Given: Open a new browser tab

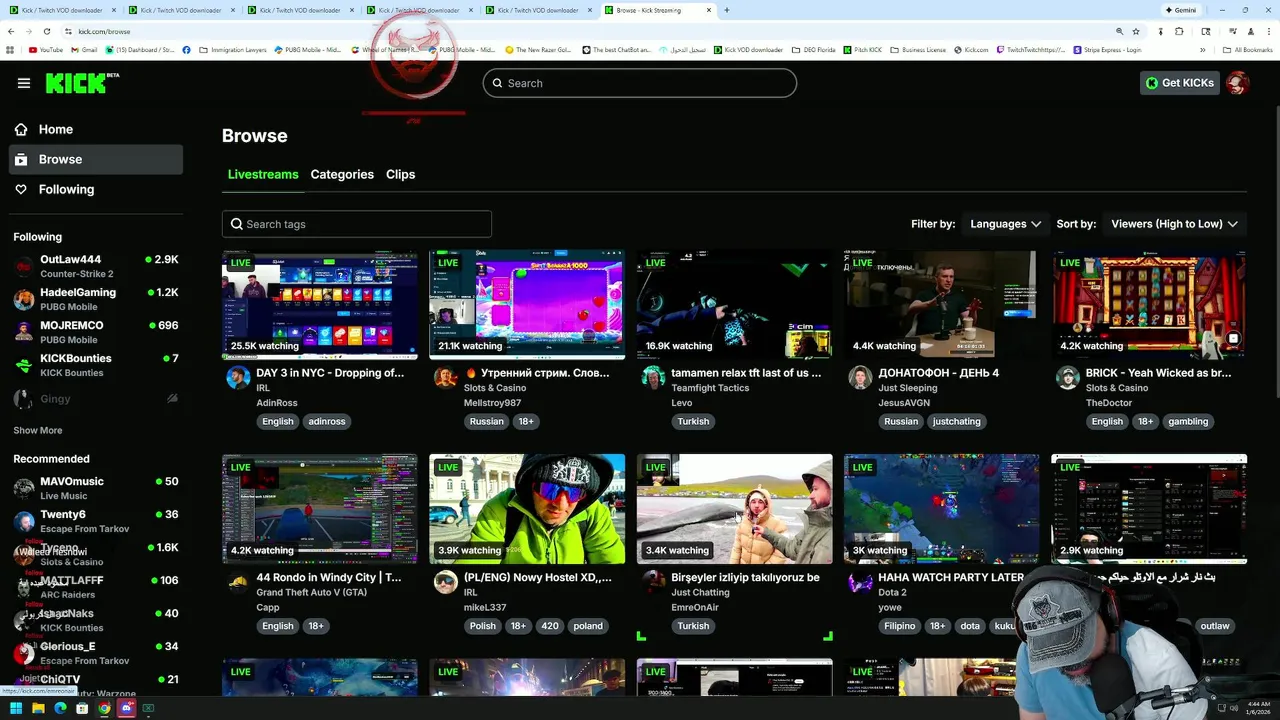Looking at the screenshot, I should pyautogui.click(x=726, y=10).
